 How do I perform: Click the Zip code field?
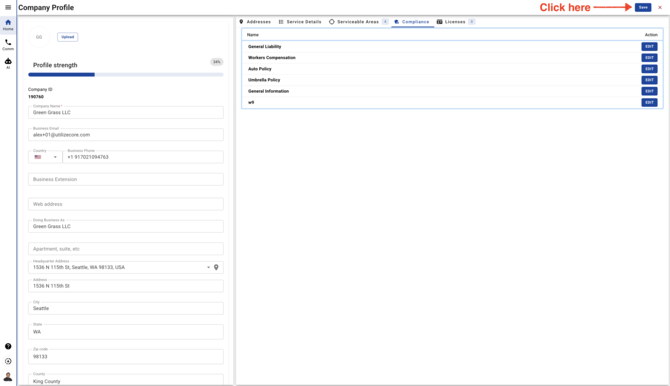click(126, 357)
